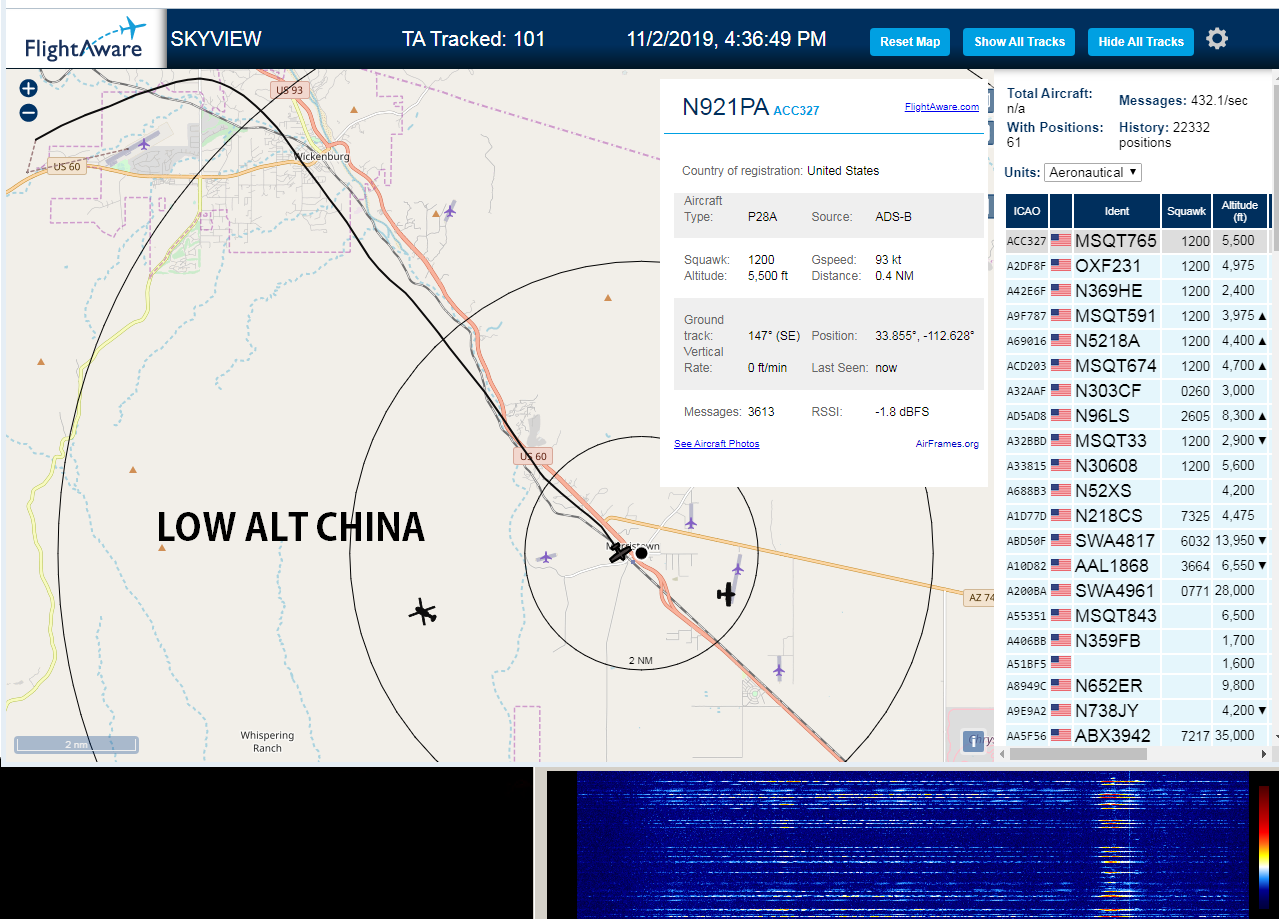This screenshot has height=919, width=1279.
Task: Select the MSQT674 aircraft row
Action: click(1137, 366)
